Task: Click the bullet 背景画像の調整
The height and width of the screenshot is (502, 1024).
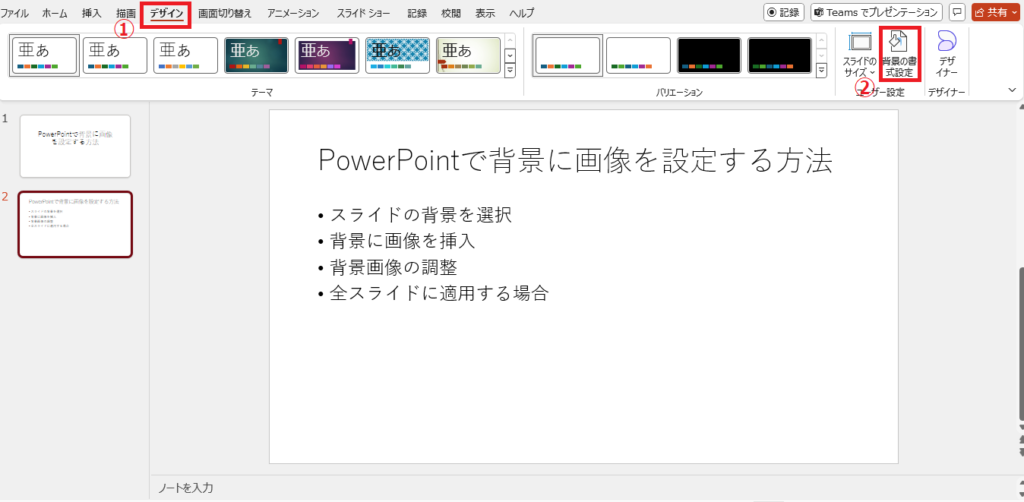Action: coord(393,267)
